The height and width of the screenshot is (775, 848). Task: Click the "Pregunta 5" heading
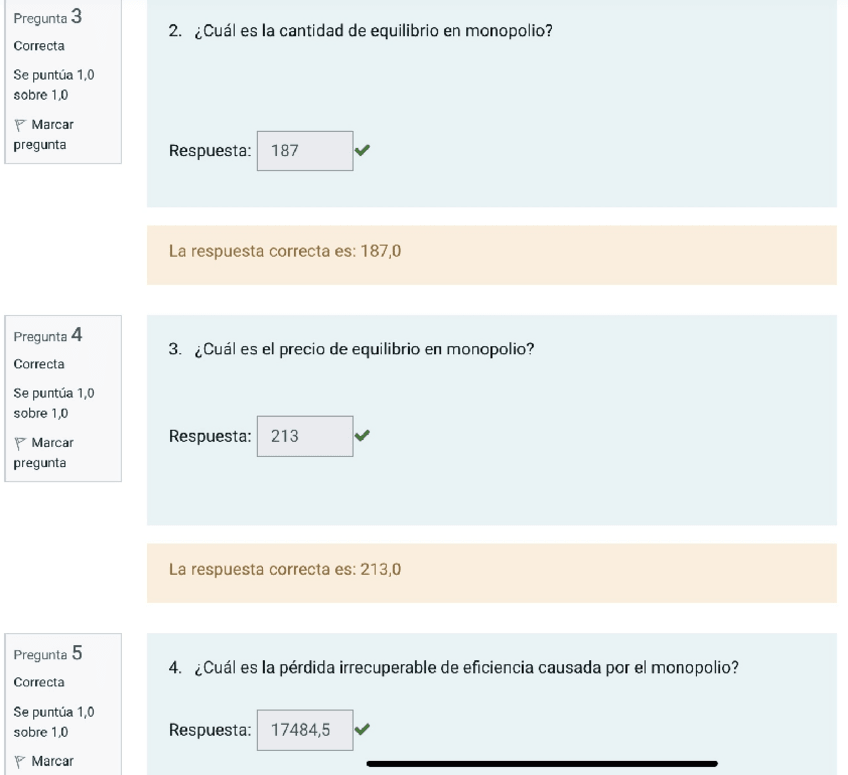click(47, 654)
